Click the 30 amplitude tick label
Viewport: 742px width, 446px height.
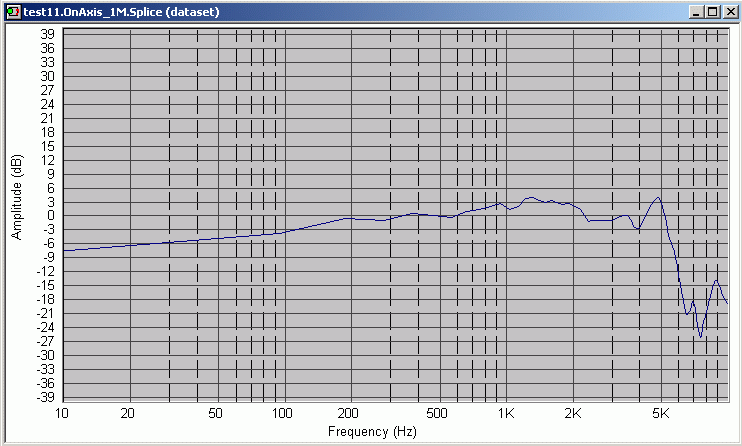(x=47, y=76)
